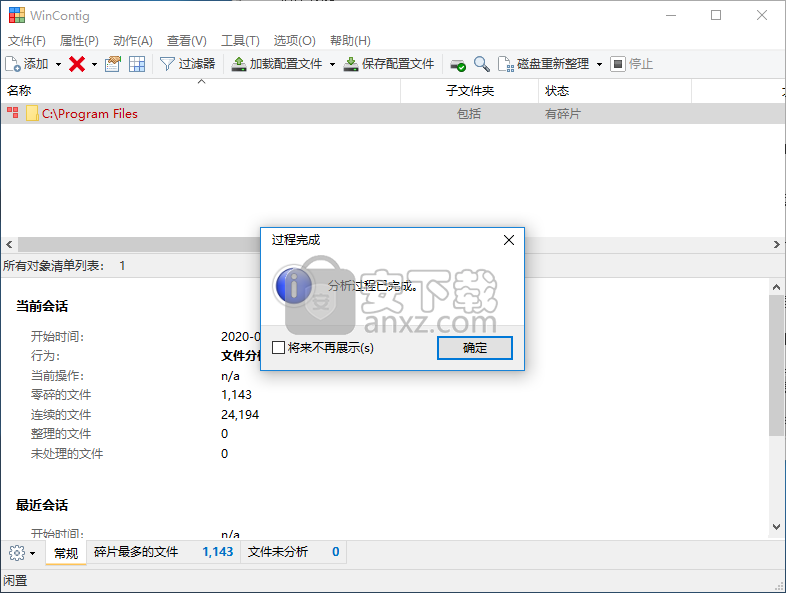The image size is (786, 593).
Task: Open the Properties (P) menu
Action: coord(79,41)
